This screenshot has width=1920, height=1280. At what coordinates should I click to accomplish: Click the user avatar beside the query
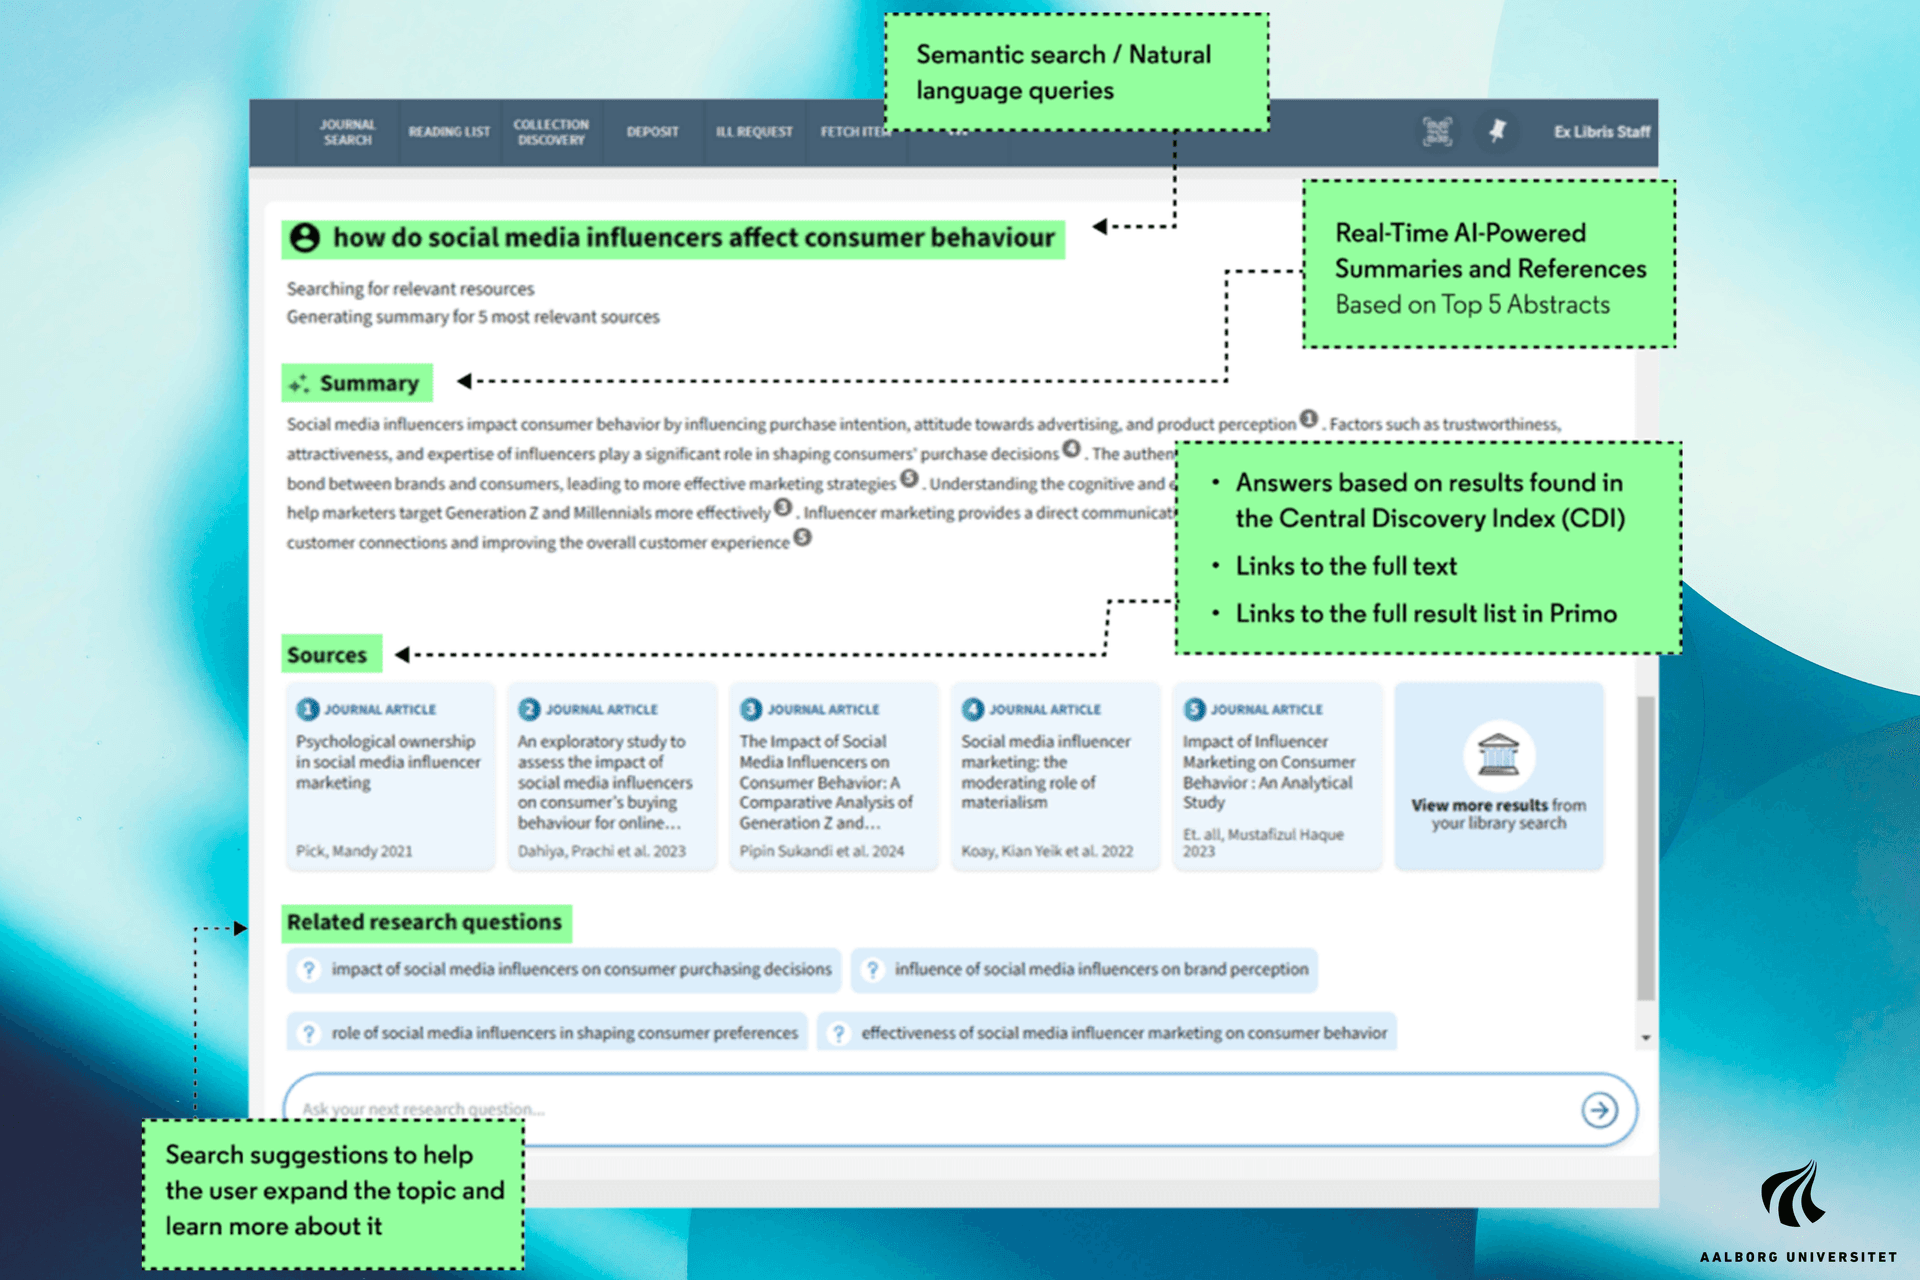click(305, 238)
